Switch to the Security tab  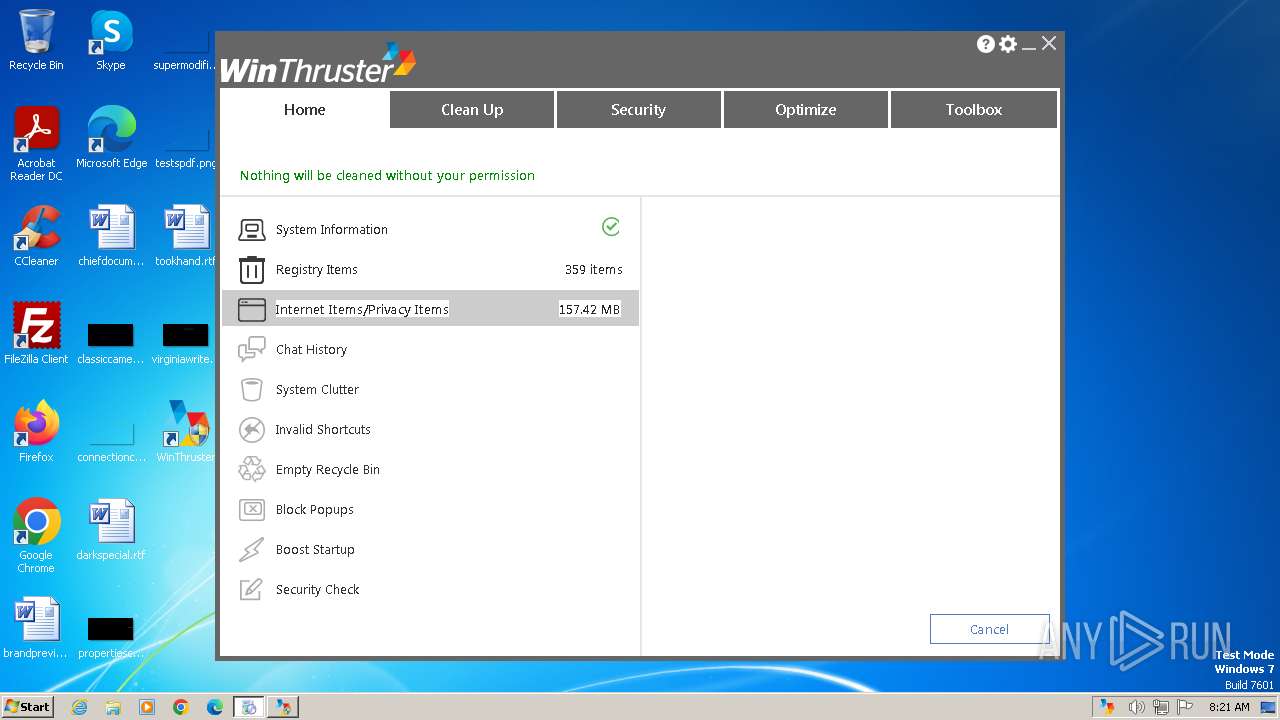(x=638, y=110)
